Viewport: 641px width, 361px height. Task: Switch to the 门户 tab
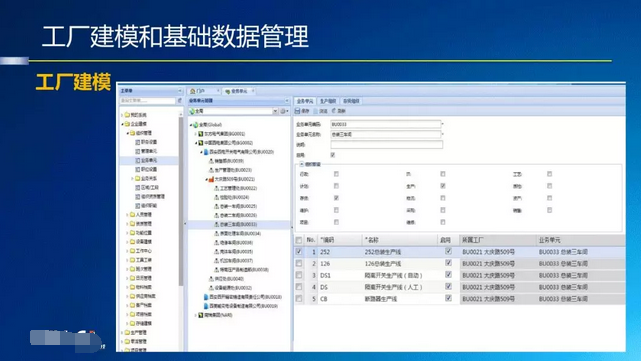[x=204, y=91]
